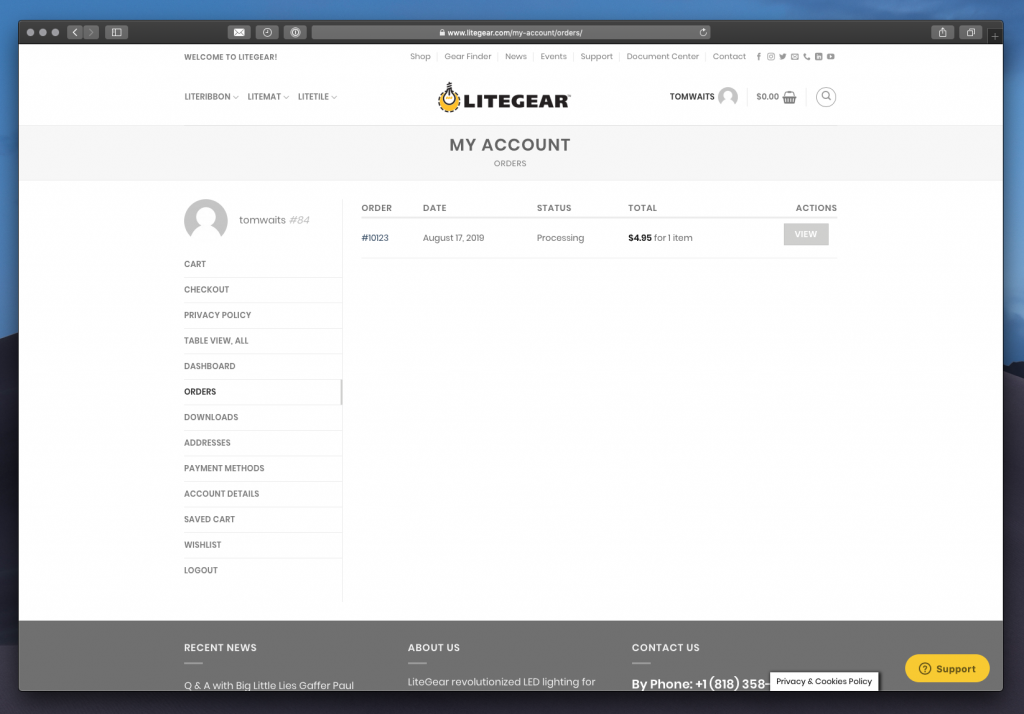Select DOWNLOADS in account sidebar
The height and width of the screenshot is (714, 1024).
[262, 417]
